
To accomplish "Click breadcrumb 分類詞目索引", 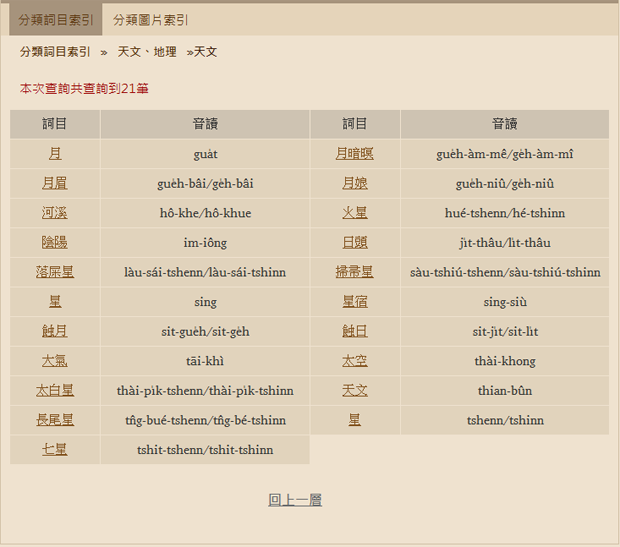I will (x=55, y=52).
